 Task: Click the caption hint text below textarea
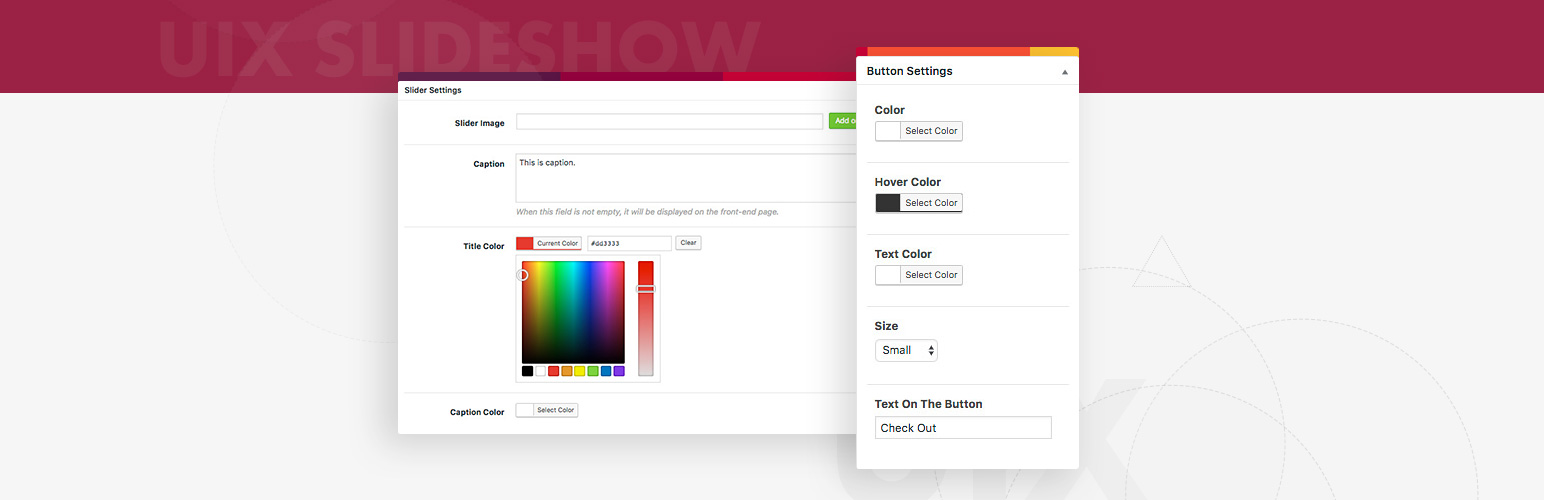pyautogui.click(x=647, y=212)
